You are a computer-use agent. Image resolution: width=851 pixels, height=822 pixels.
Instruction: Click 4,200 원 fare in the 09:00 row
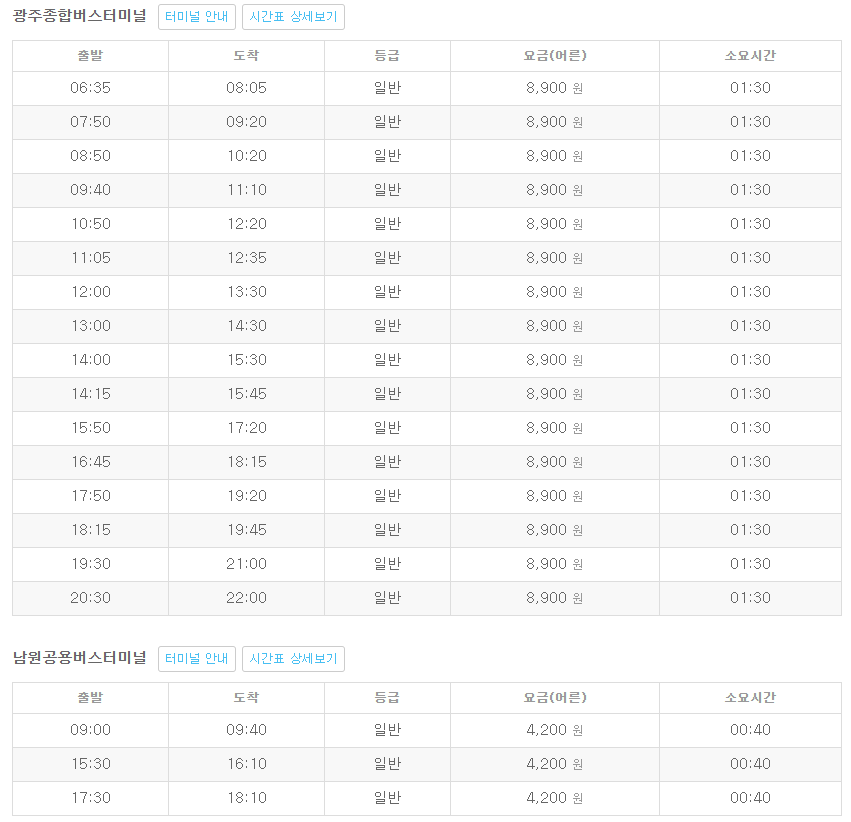pos(555,730)
